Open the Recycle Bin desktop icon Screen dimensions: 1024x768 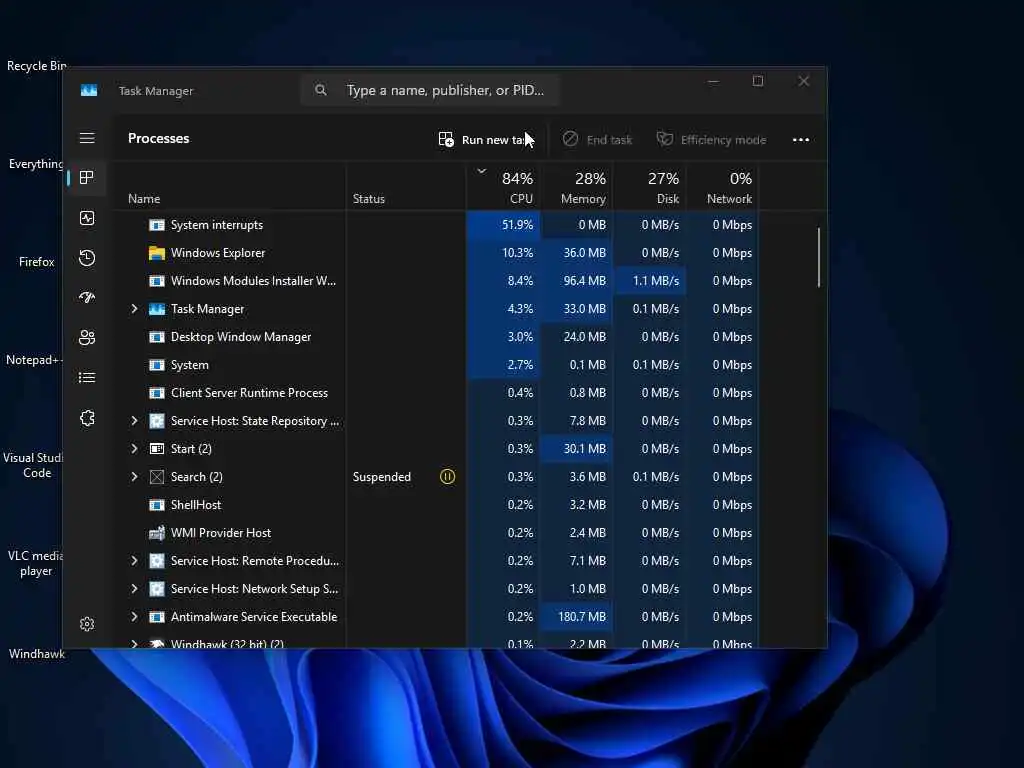click(x=36, y=66)
